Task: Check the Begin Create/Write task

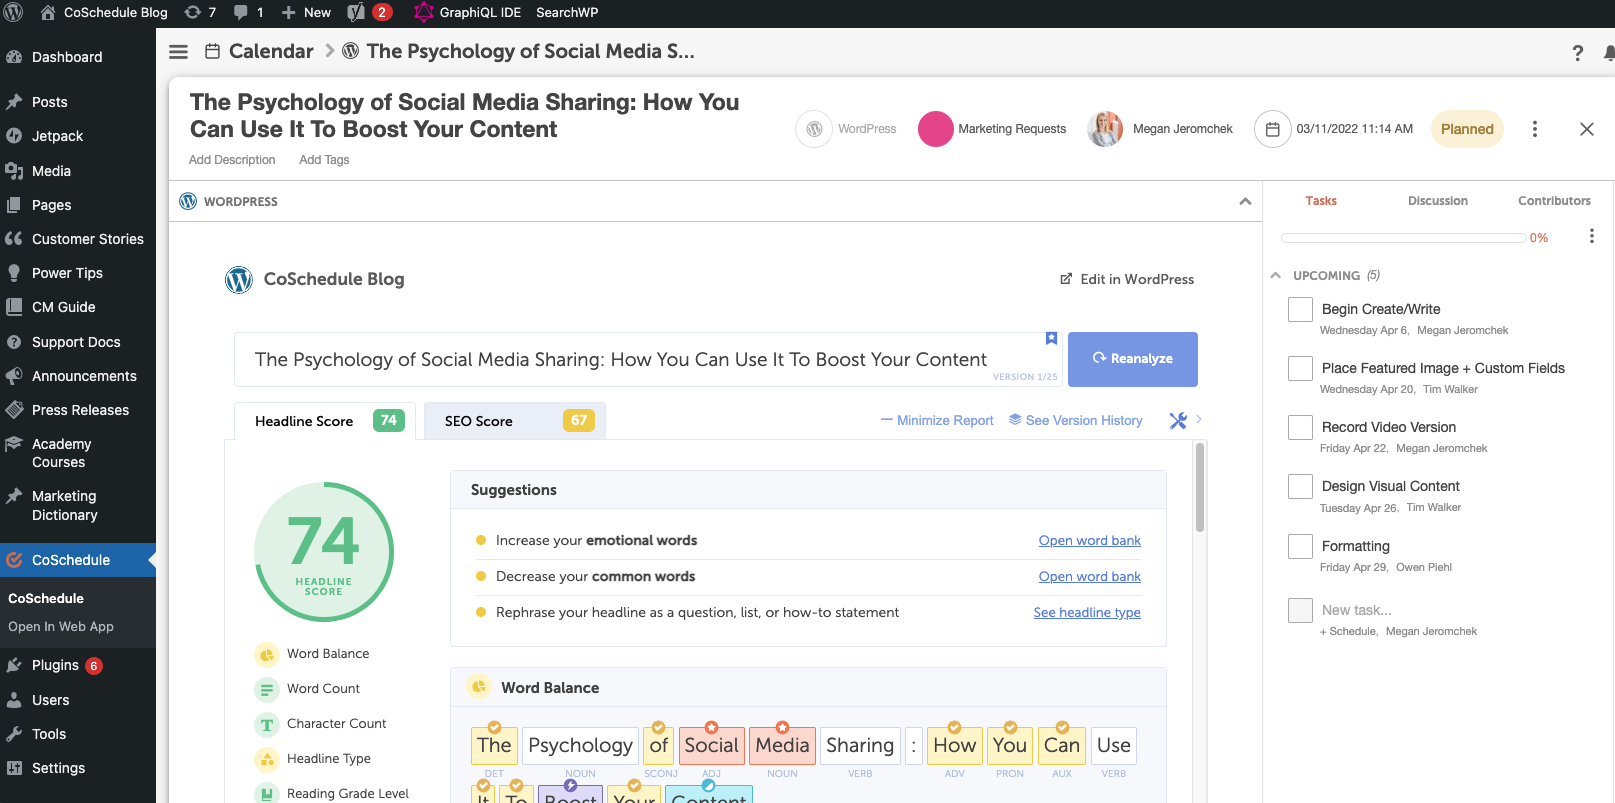Action: pyautogui.click(x=1300, y=310)
